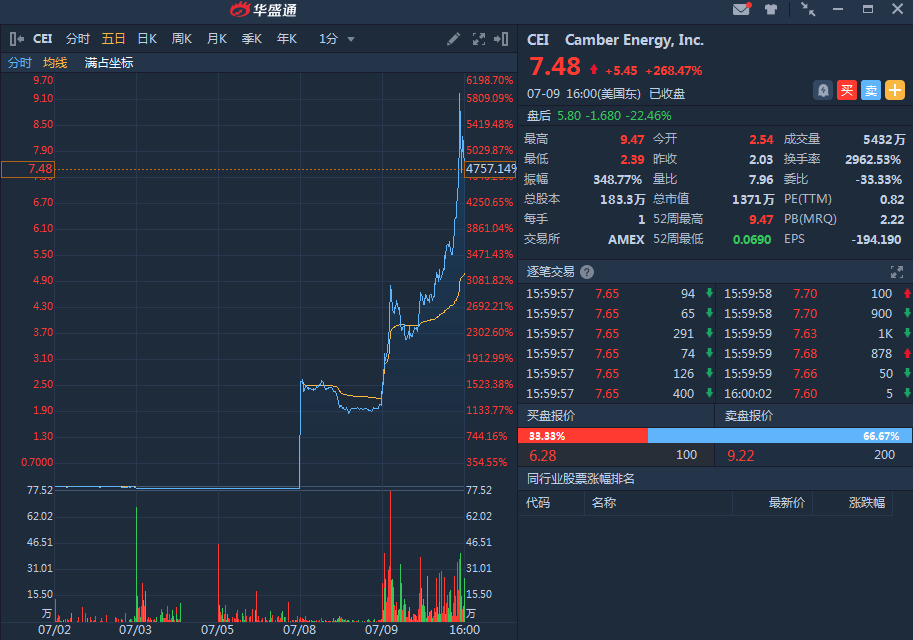Click the trade row with 291 shares
The width and height of the screenshot is (913, 640).
(617, 334)
